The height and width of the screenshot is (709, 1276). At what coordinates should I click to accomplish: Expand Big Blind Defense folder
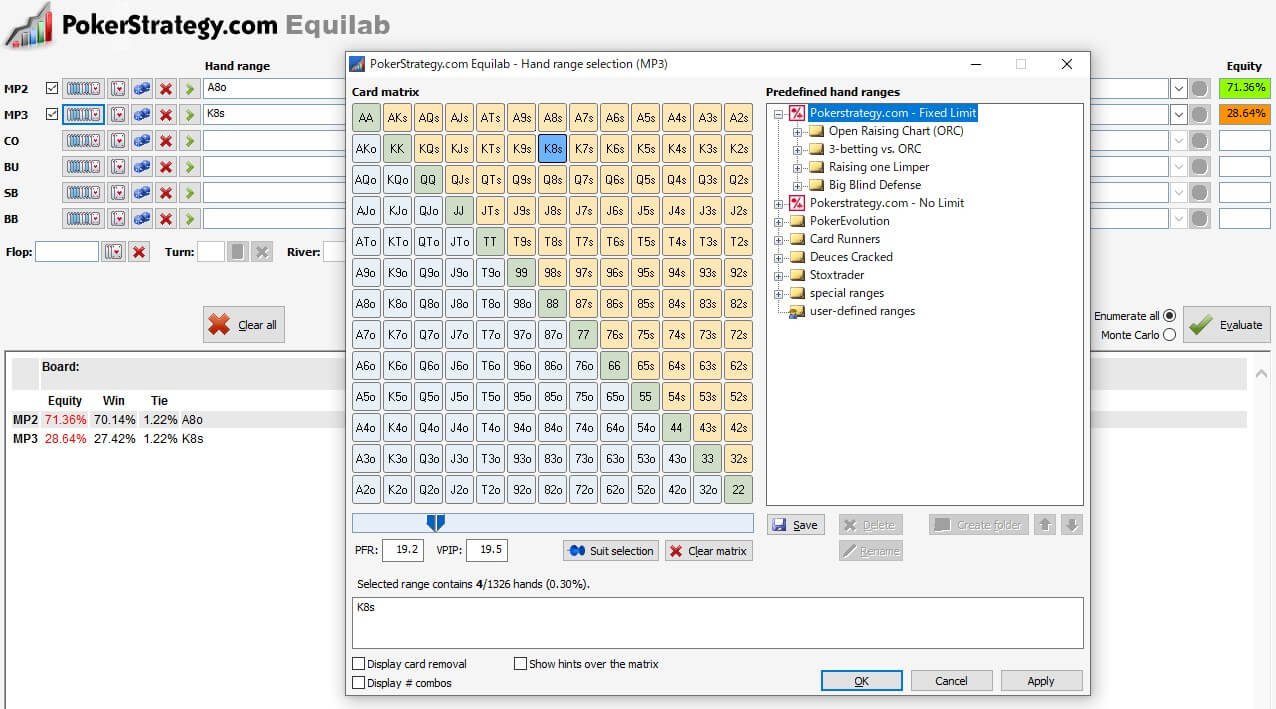click(x=797, y=185)
